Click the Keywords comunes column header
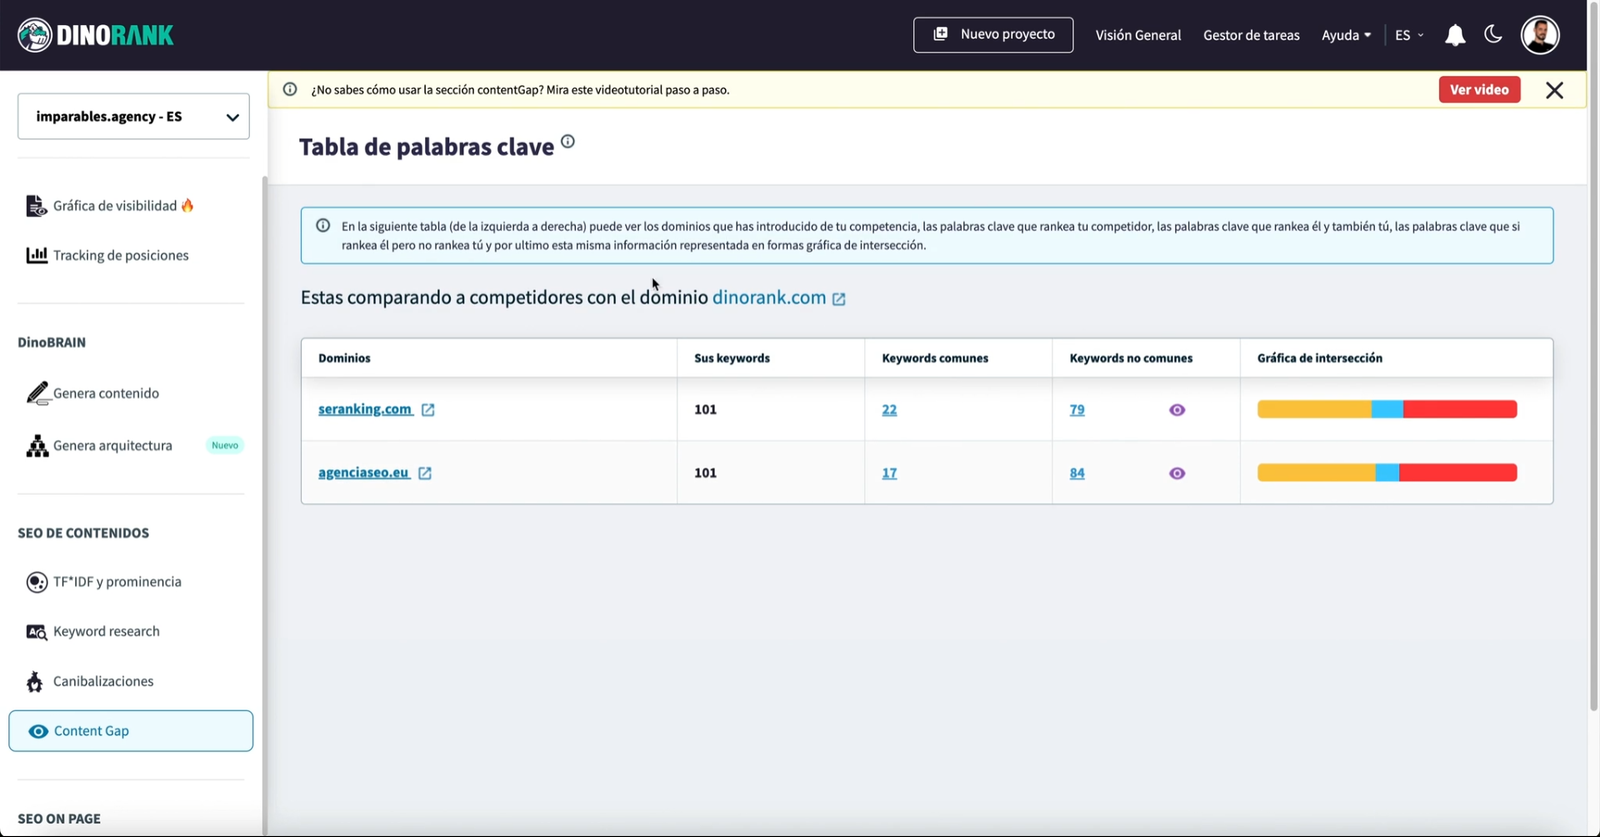Image resolution: width=1600 pixels, height=837 pixels. coord(935,358)
